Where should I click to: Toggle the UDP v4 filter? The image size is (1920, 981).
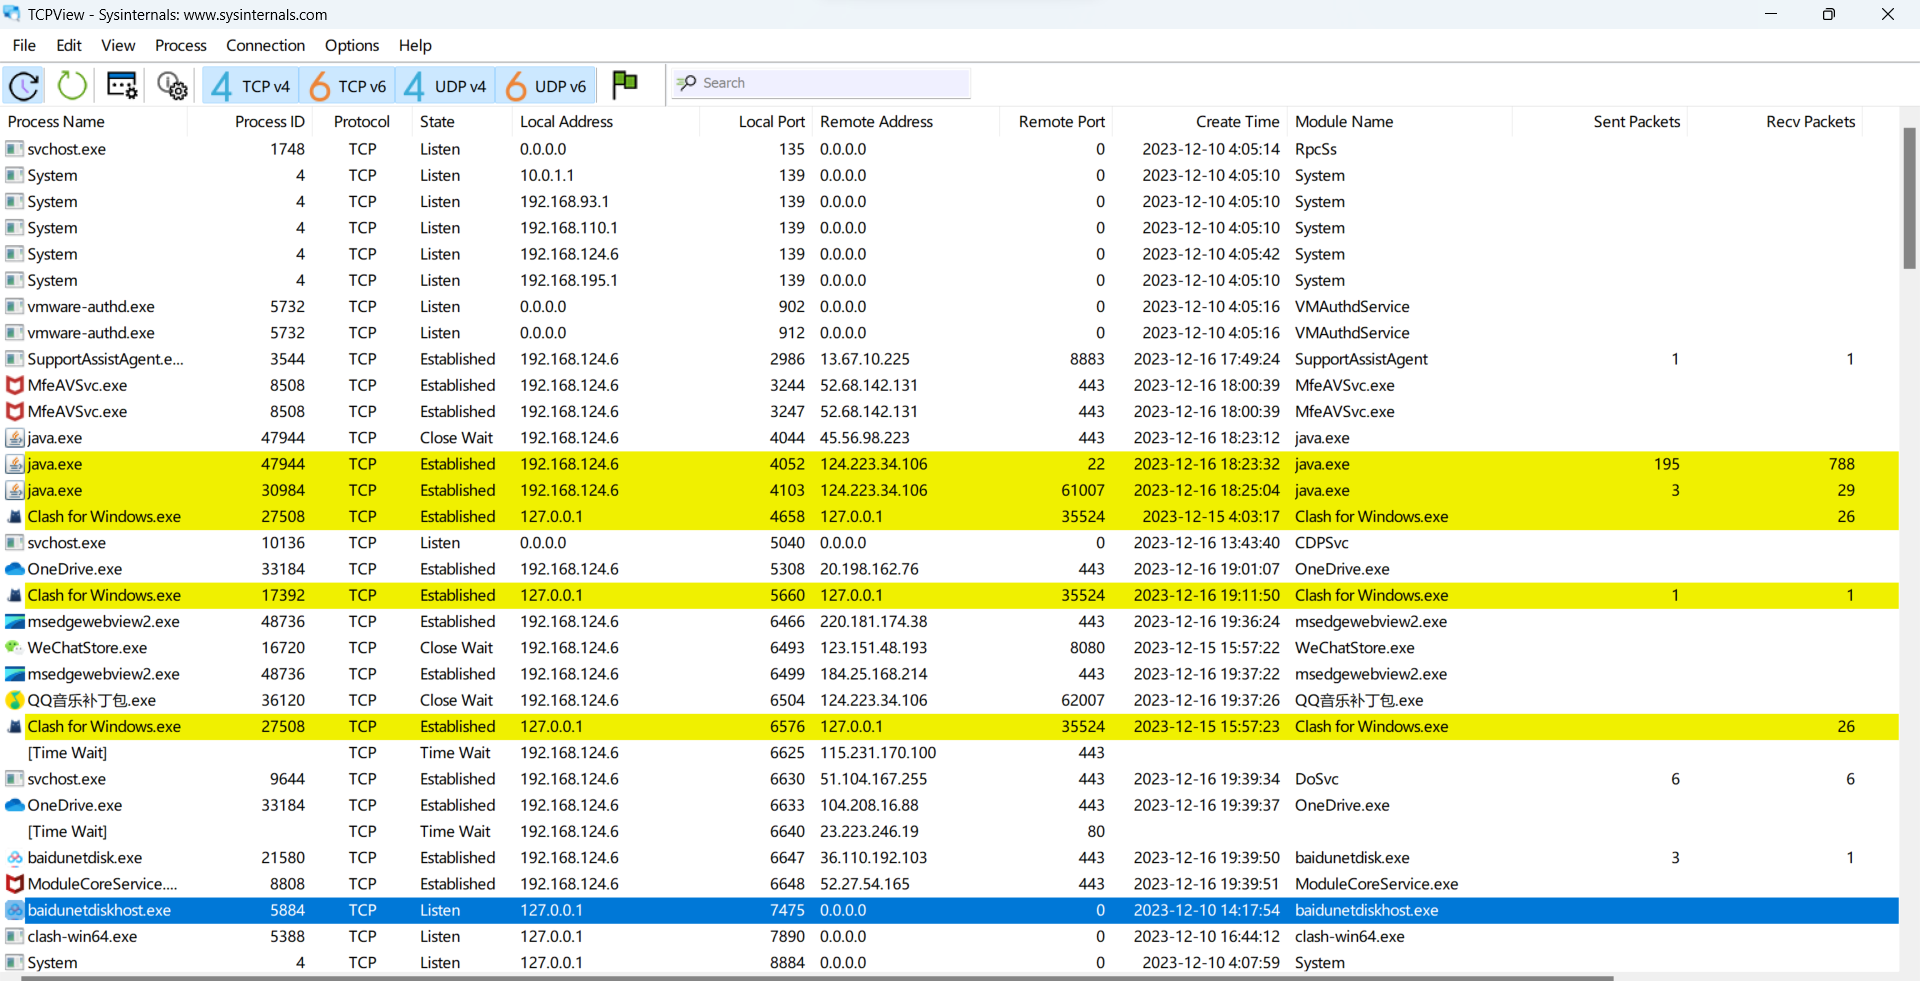point(446,86)
